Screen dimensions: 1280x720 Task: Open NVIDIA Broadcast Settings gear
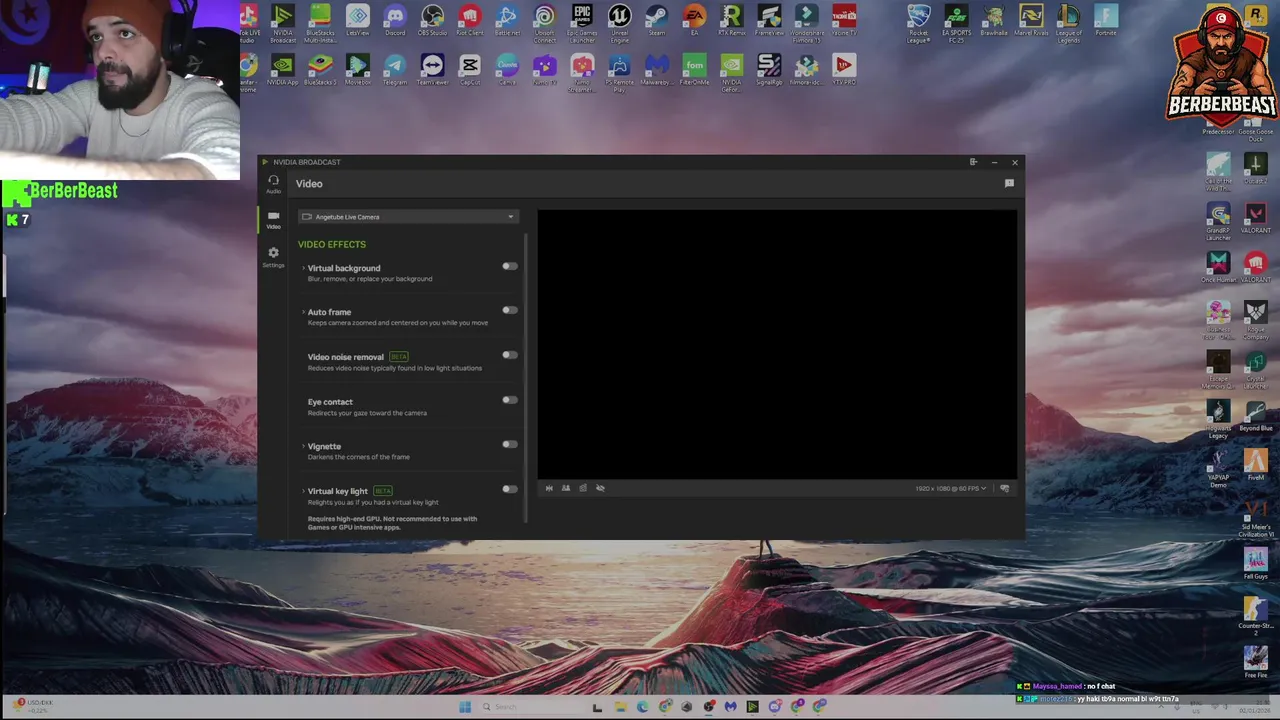273,257
